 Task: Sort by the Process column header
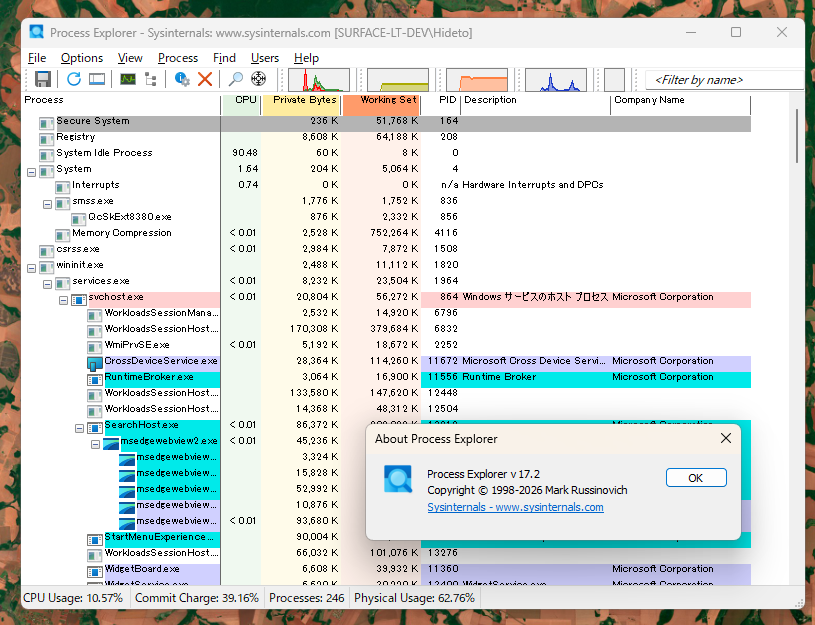click(x=121, y=104)
